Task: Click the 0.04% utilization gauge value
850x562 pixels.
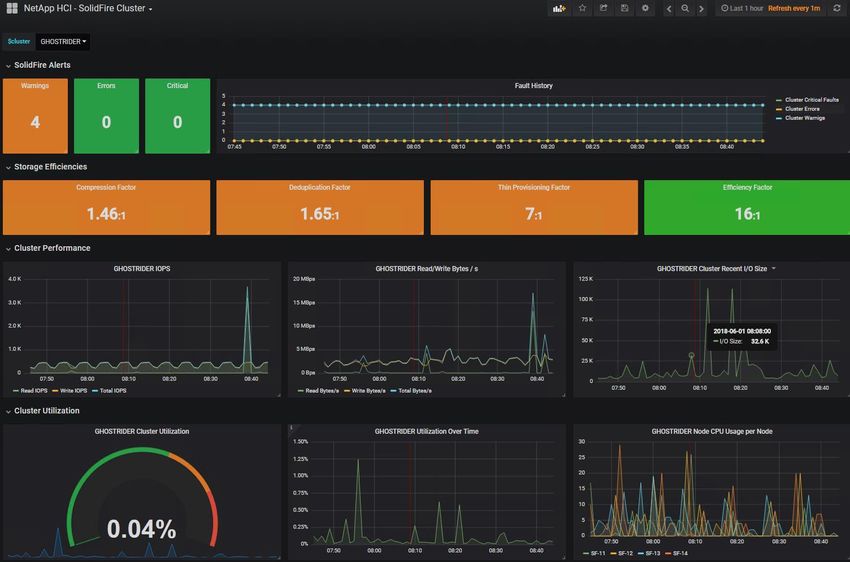Action: pyautogui.click(x=141, y=529)
